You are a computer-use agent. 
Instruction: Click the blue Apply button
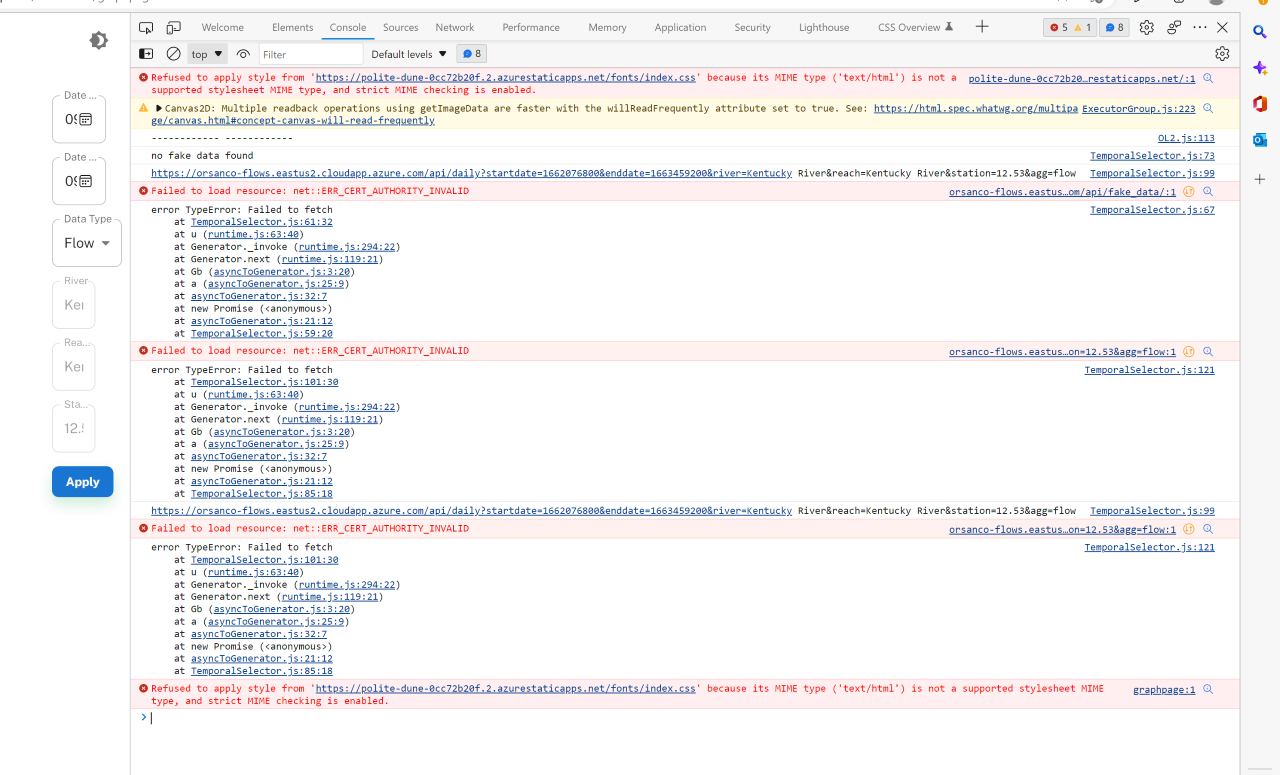point(83,482)
